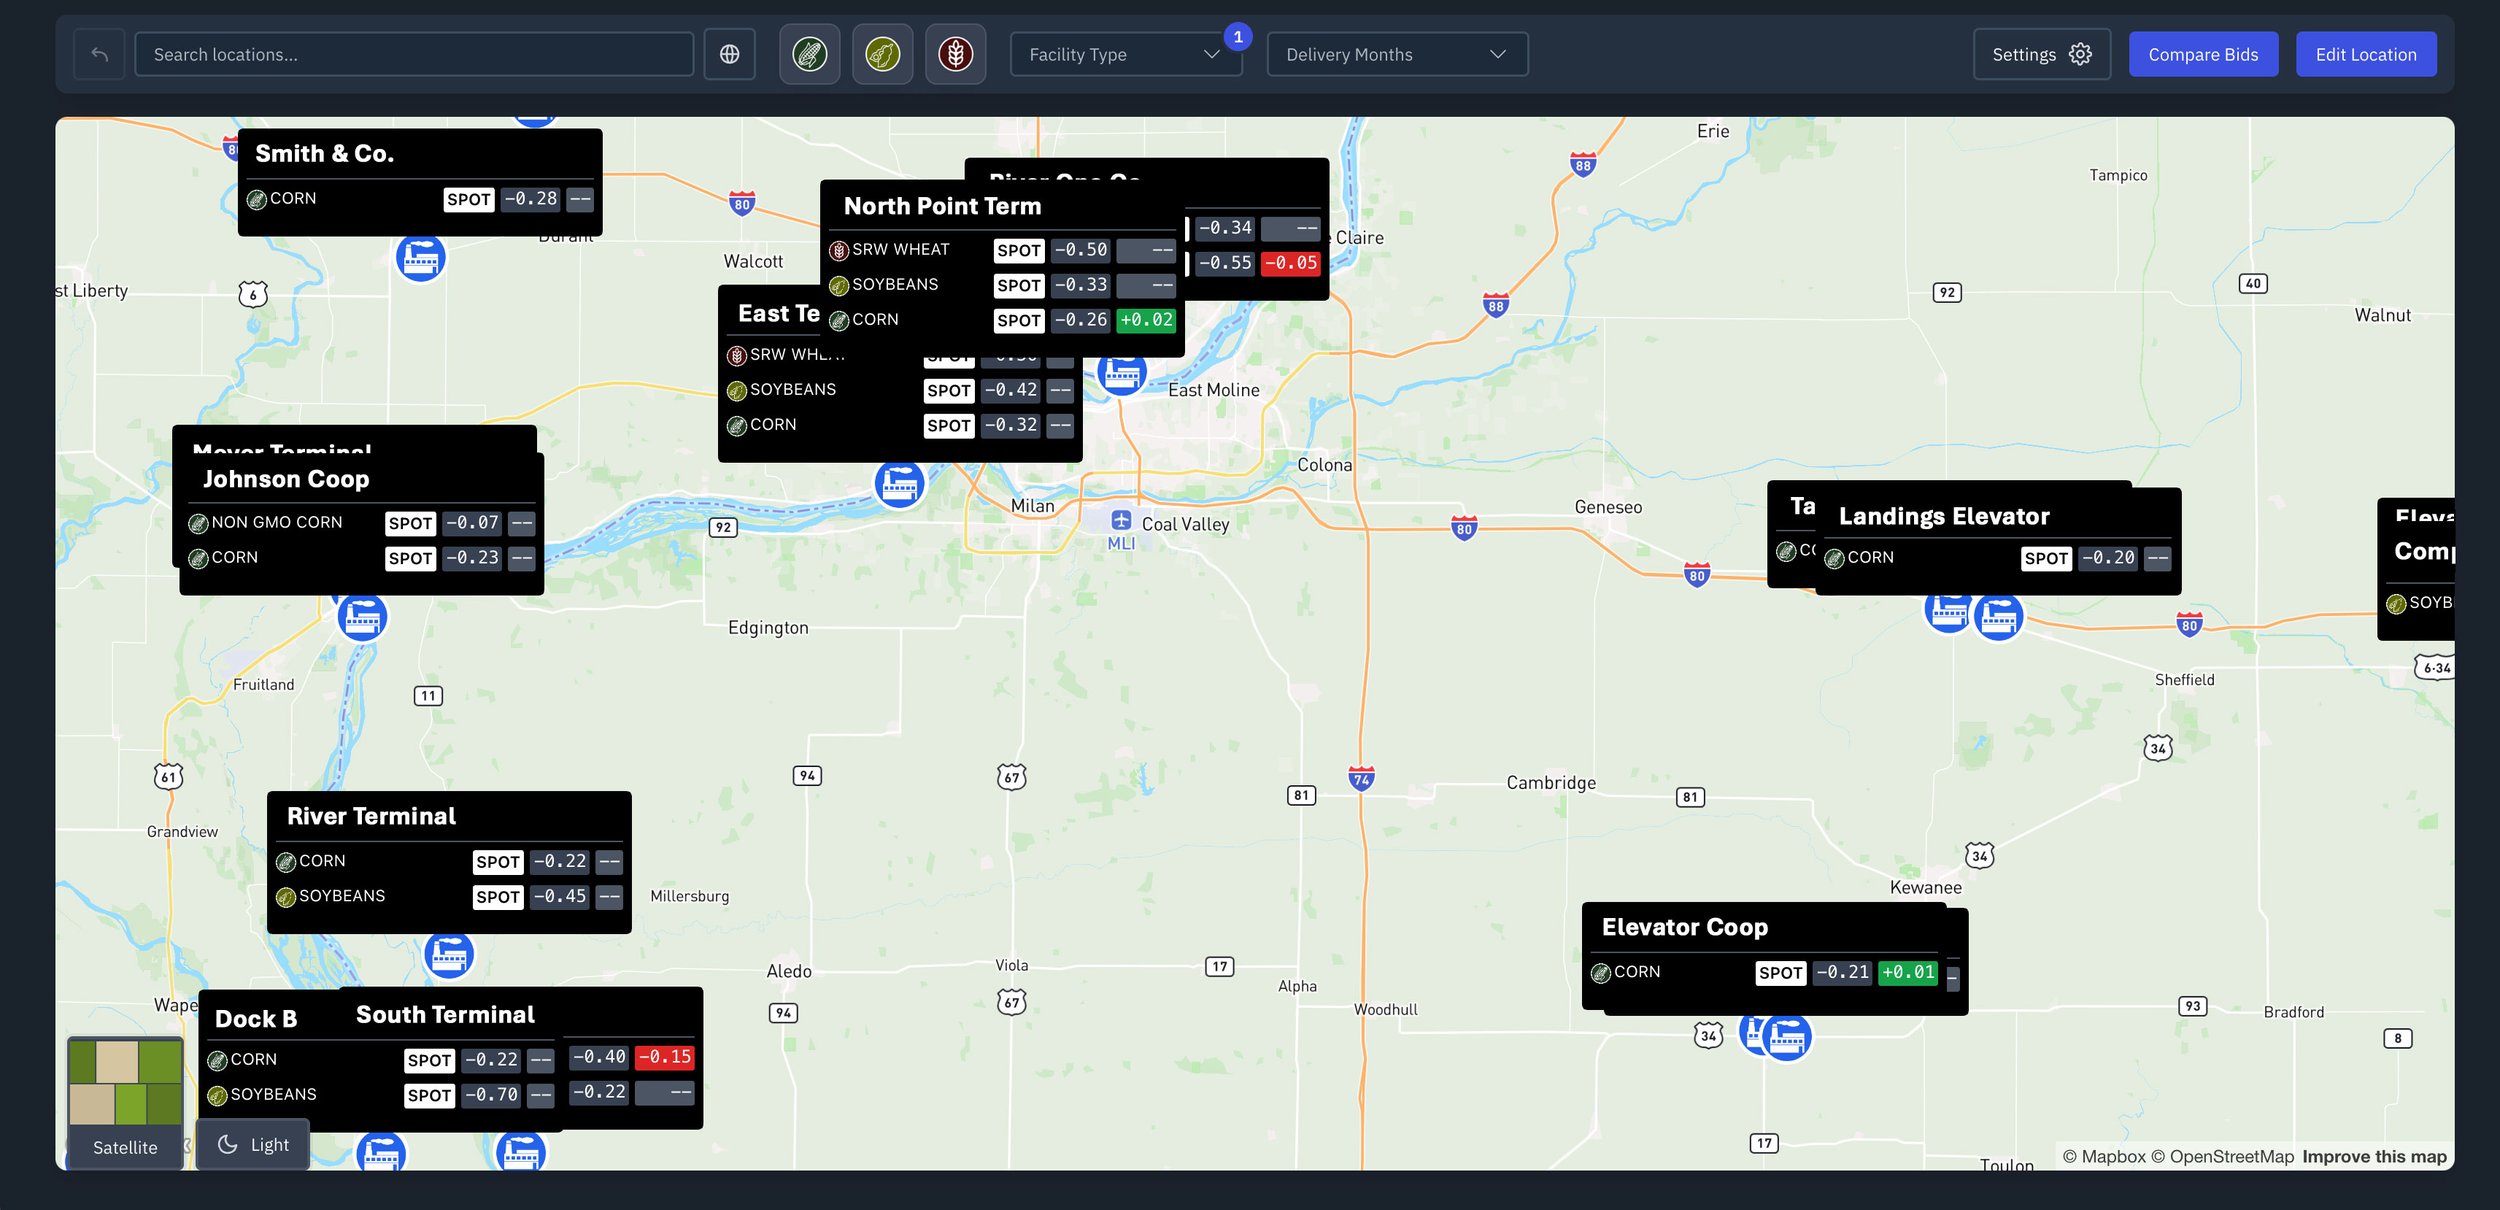Click the facility marker below Smith & Co.
Screen dimensions: 2500x1210
pyautogui.click(x=421, y=258)
